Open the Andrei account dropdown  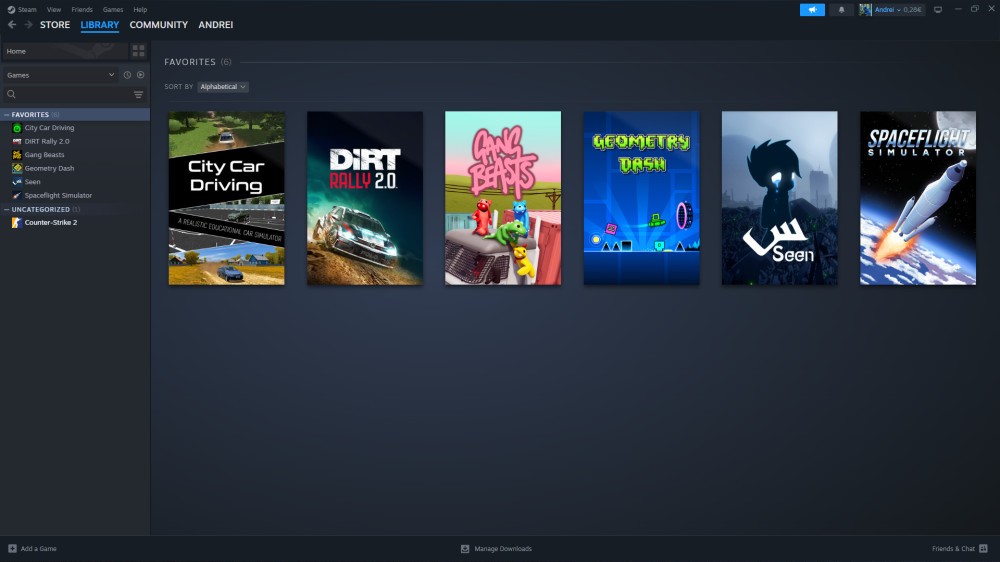[898, 10]
